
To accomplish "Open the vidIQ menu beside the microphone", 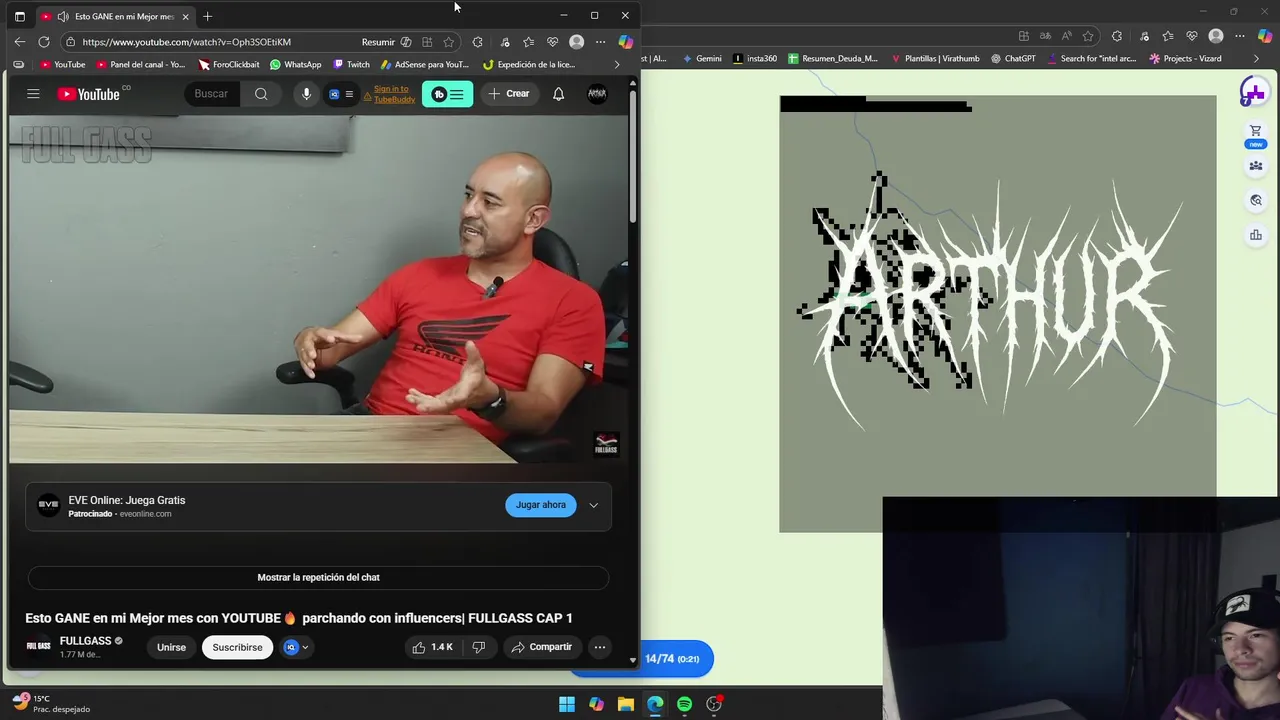I will tap(341, 94).
